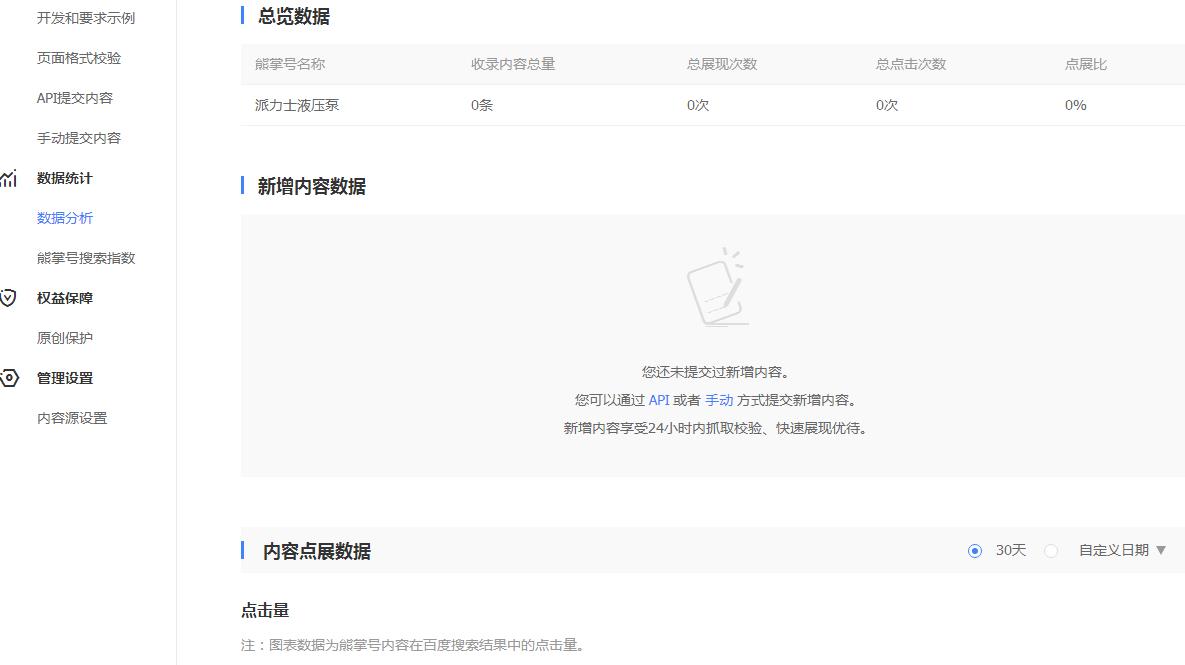Open the 开发和要求示例 page
Viewport: 1185px width, 665px height.
(84, 17)
